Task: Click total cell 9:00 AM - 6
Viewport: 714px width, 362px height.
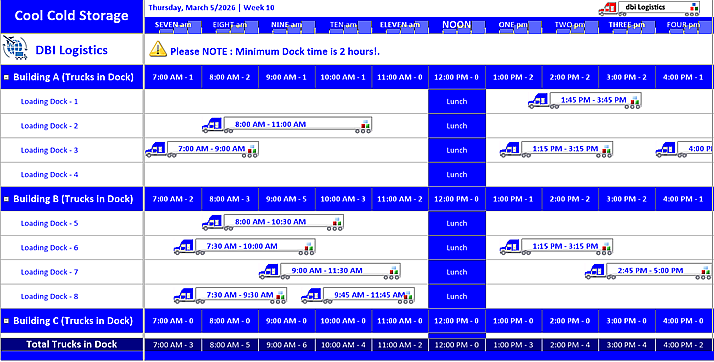Action: click(286, 345)
